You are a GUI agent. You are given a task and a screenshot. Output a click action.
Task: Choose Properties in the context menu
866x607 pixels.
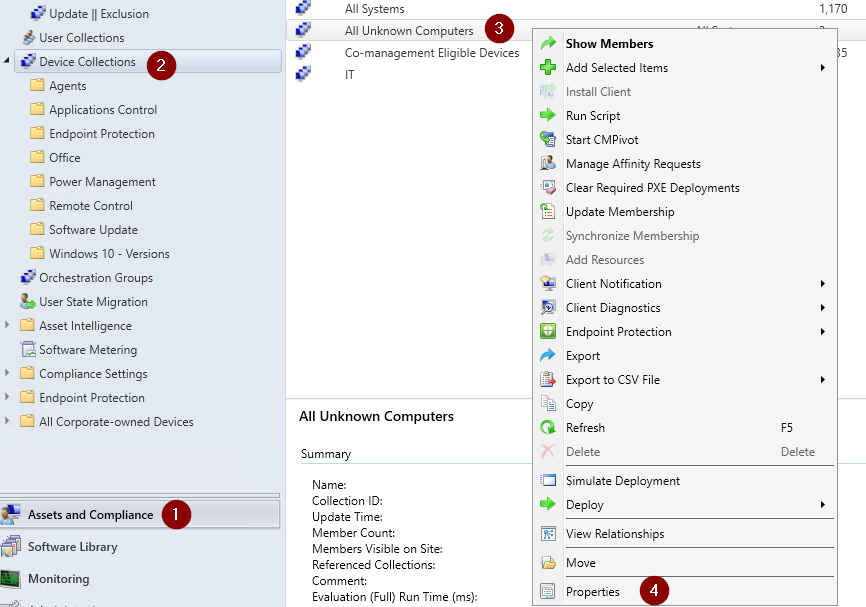(x=685, y=592)
